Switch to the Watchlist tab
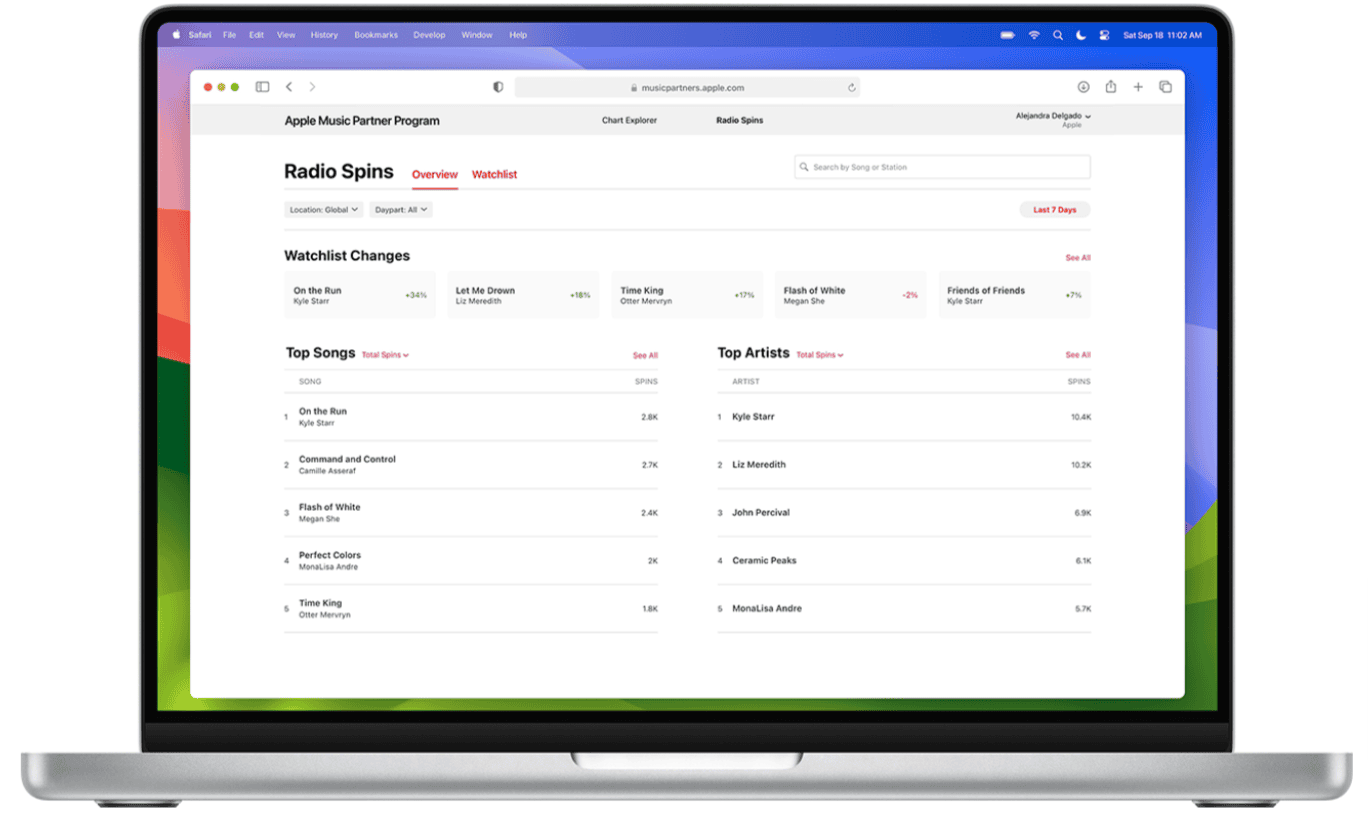Viewport: 1368px width, 813px height. coord(494,174)
